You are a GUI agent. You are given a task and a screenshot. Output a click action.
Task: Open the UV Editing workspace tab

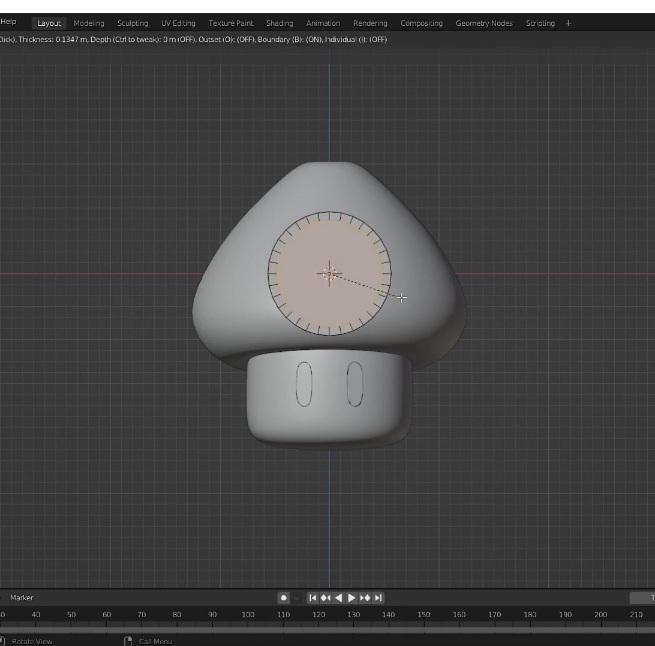pos(178,23)
